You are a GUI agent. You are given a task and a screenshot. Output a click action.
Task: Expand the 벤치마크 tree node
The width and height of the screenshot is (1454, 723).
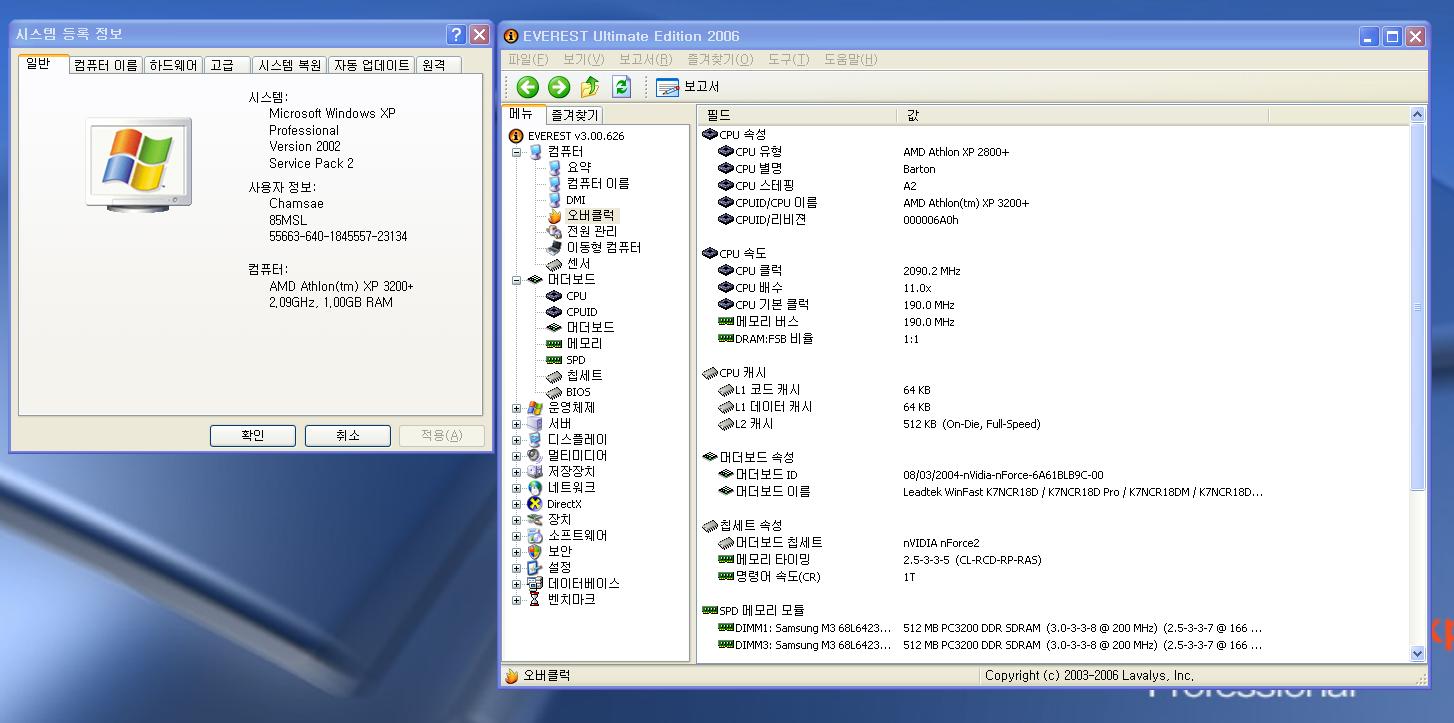click(x=516, y=600)
